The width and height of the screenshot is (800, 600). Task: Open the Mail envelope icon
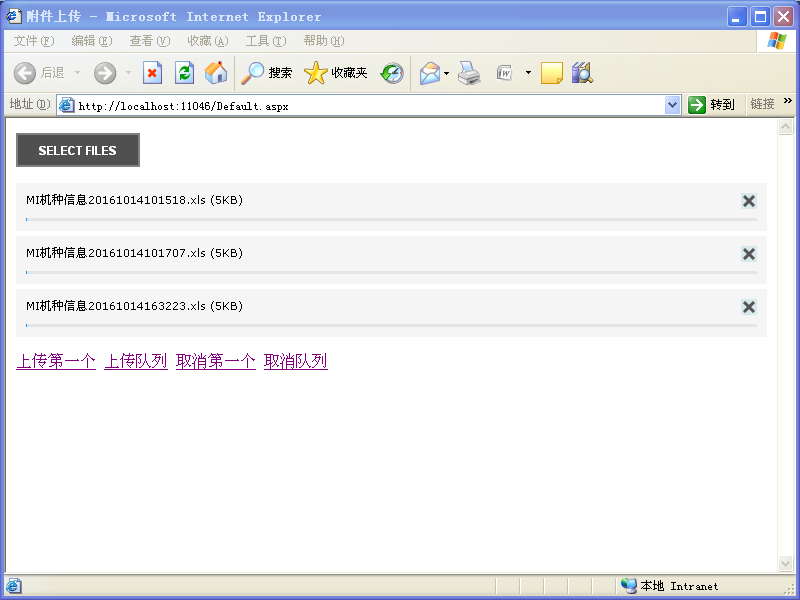pos(430,73)
